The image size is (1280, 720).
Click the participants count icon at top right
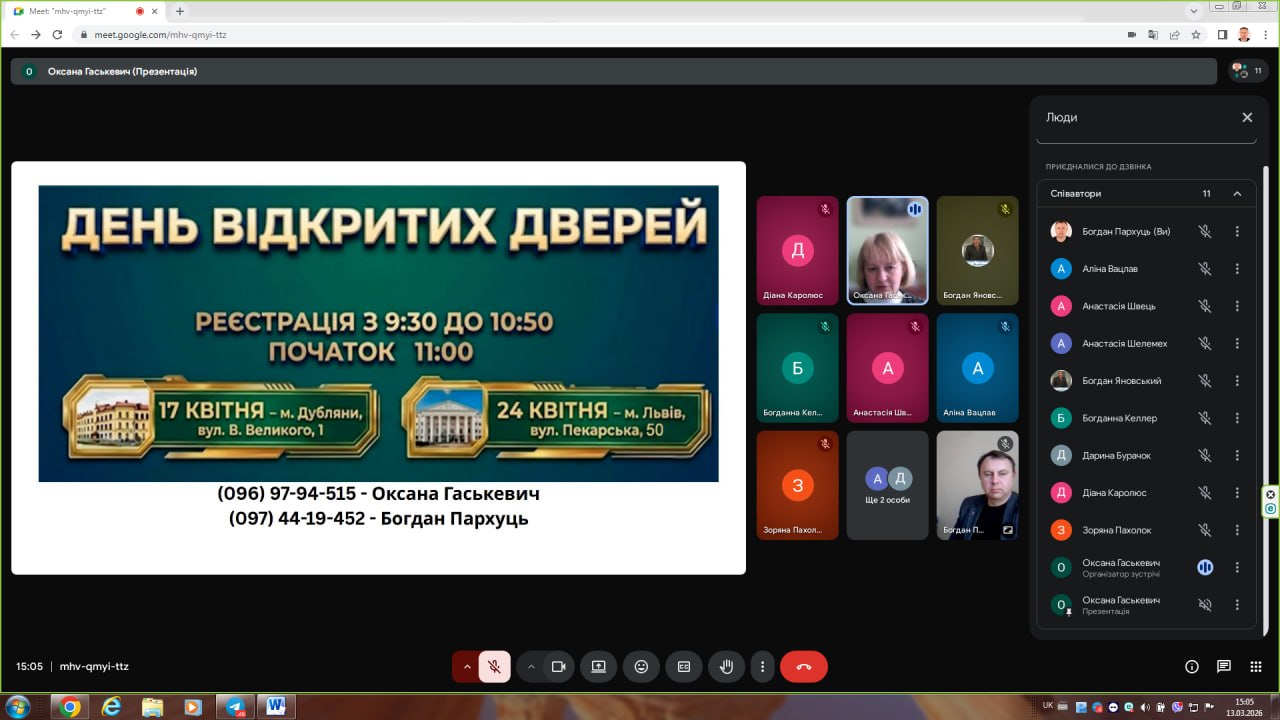click(1246, 71)
